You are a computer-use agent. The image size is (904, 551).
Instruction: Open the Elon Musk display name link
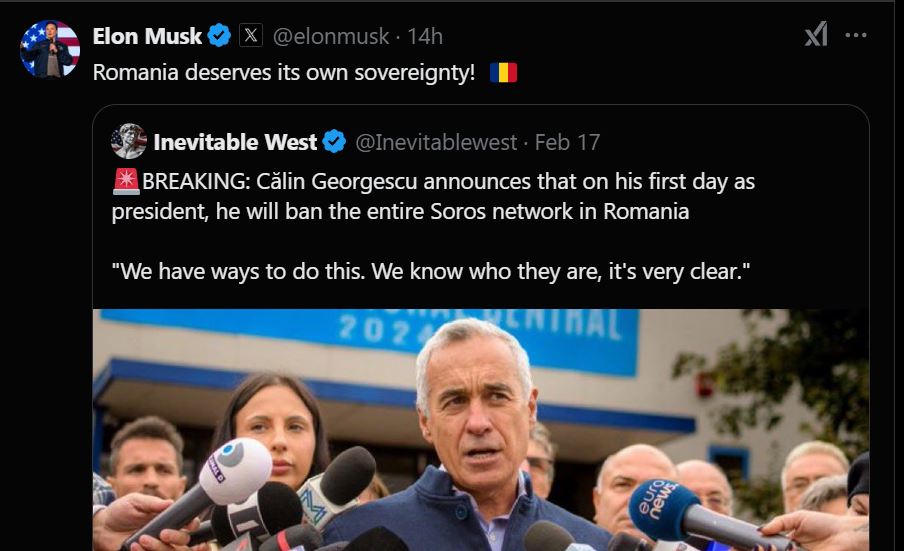(x=147, y=36)
